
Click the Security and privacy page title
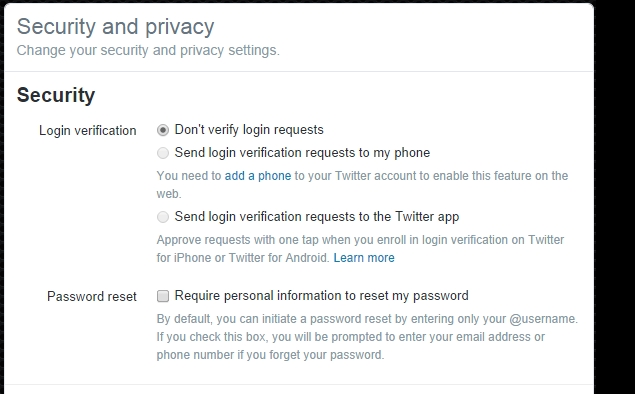pos(115,27)
